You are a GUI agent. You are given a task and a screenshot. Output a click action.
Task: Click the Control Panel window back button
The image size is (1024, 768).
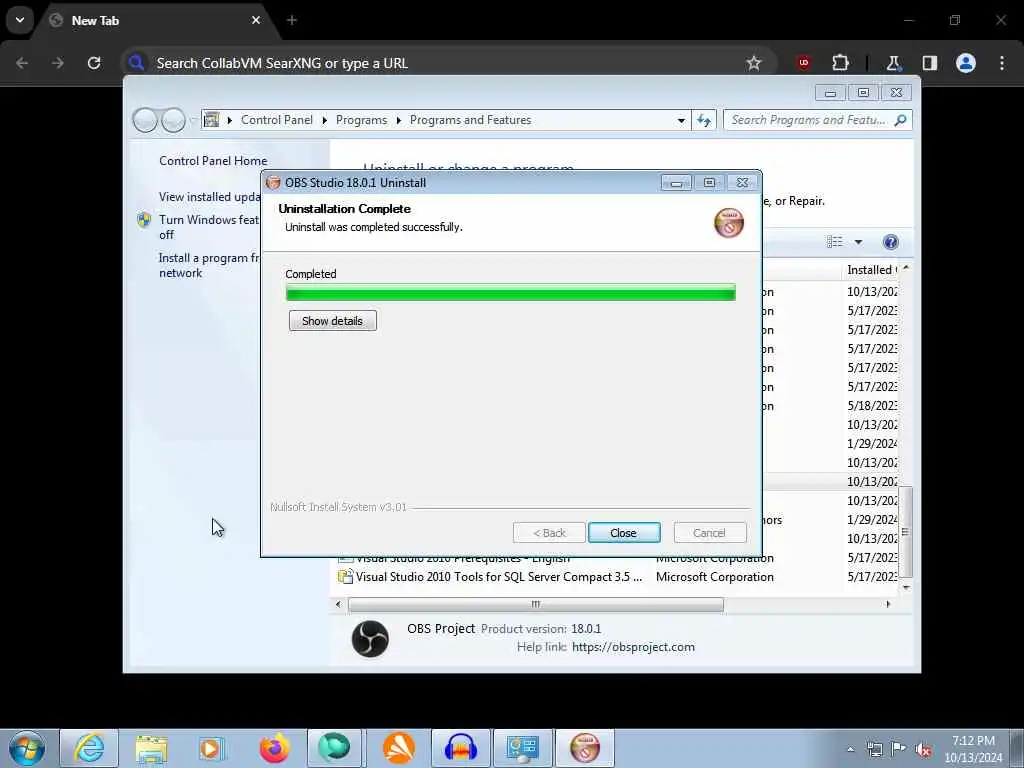click(145, 120)
